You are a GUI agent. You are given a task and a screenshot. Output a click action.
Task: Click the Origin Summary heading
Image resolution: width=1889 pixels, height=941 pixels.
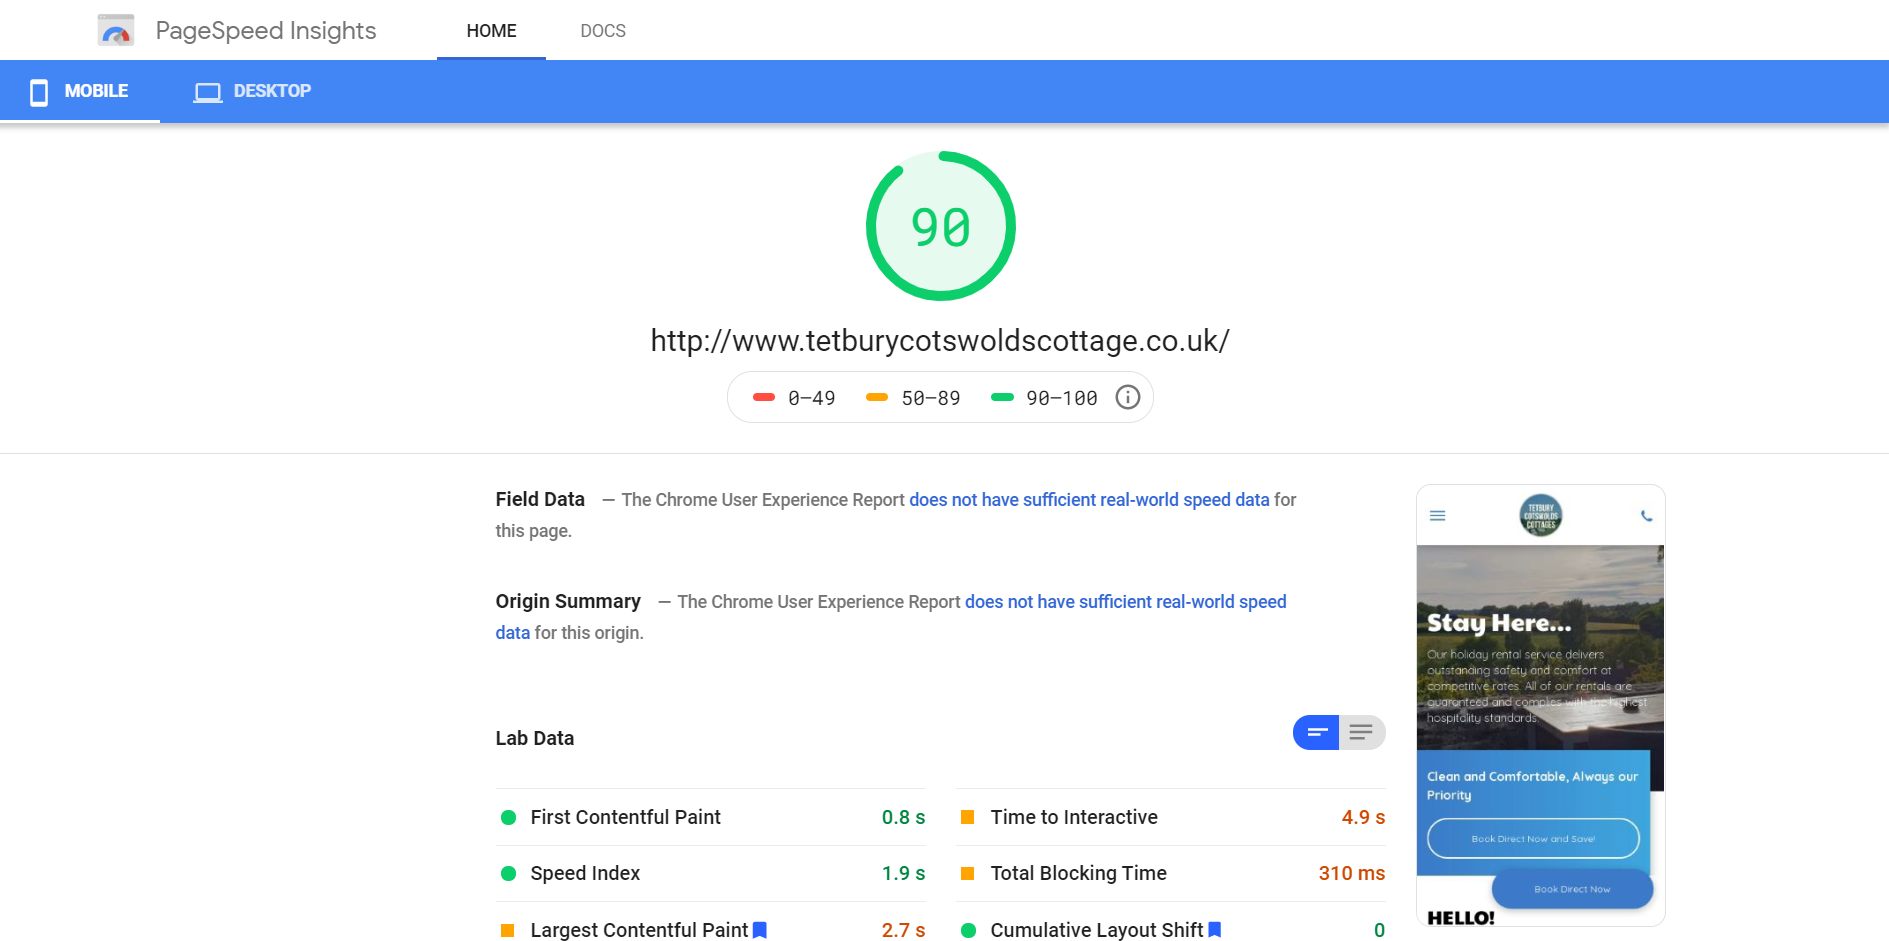[x=568, y=601]
